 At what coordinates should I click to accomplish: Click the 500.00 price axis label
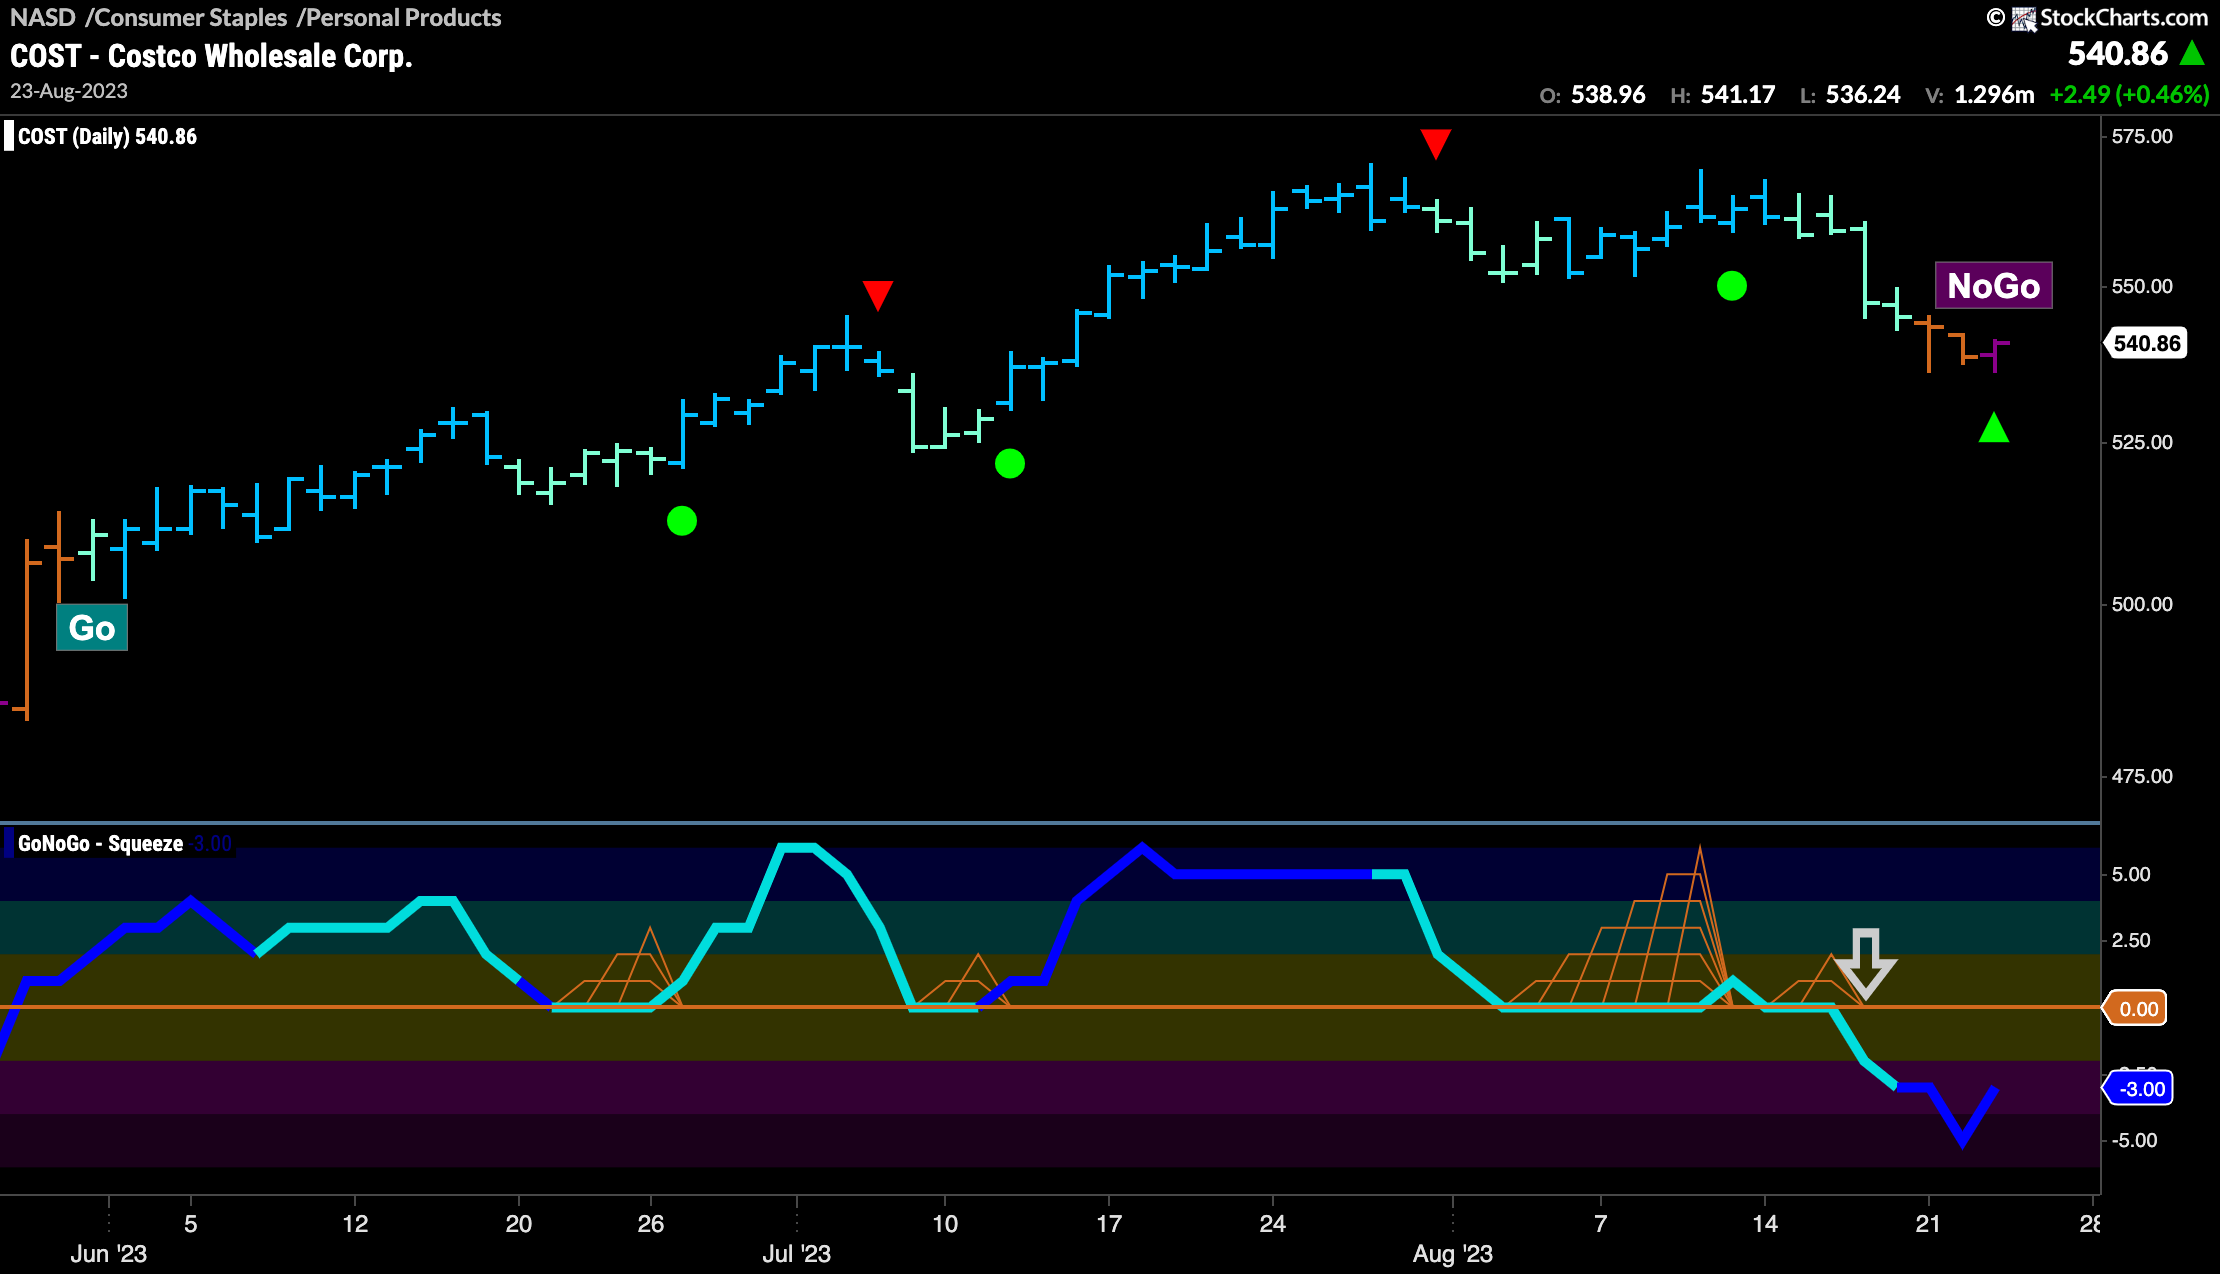(2142, 604)
